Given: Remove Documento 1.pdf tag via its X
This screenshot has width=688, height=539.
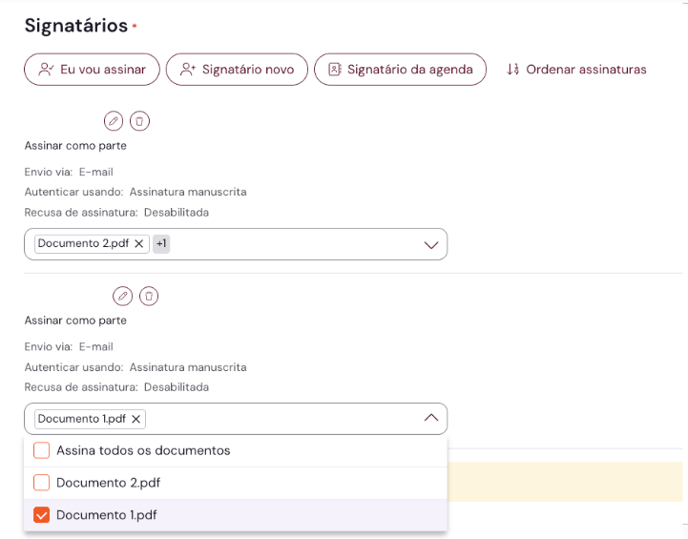Looking at the screenshot, I should (136, 419).
